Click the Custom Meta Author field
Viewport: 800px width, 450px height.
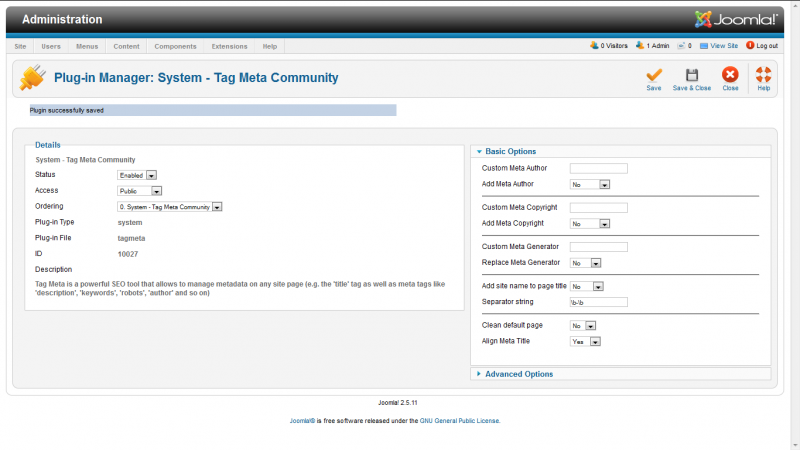tap(598, 168)
